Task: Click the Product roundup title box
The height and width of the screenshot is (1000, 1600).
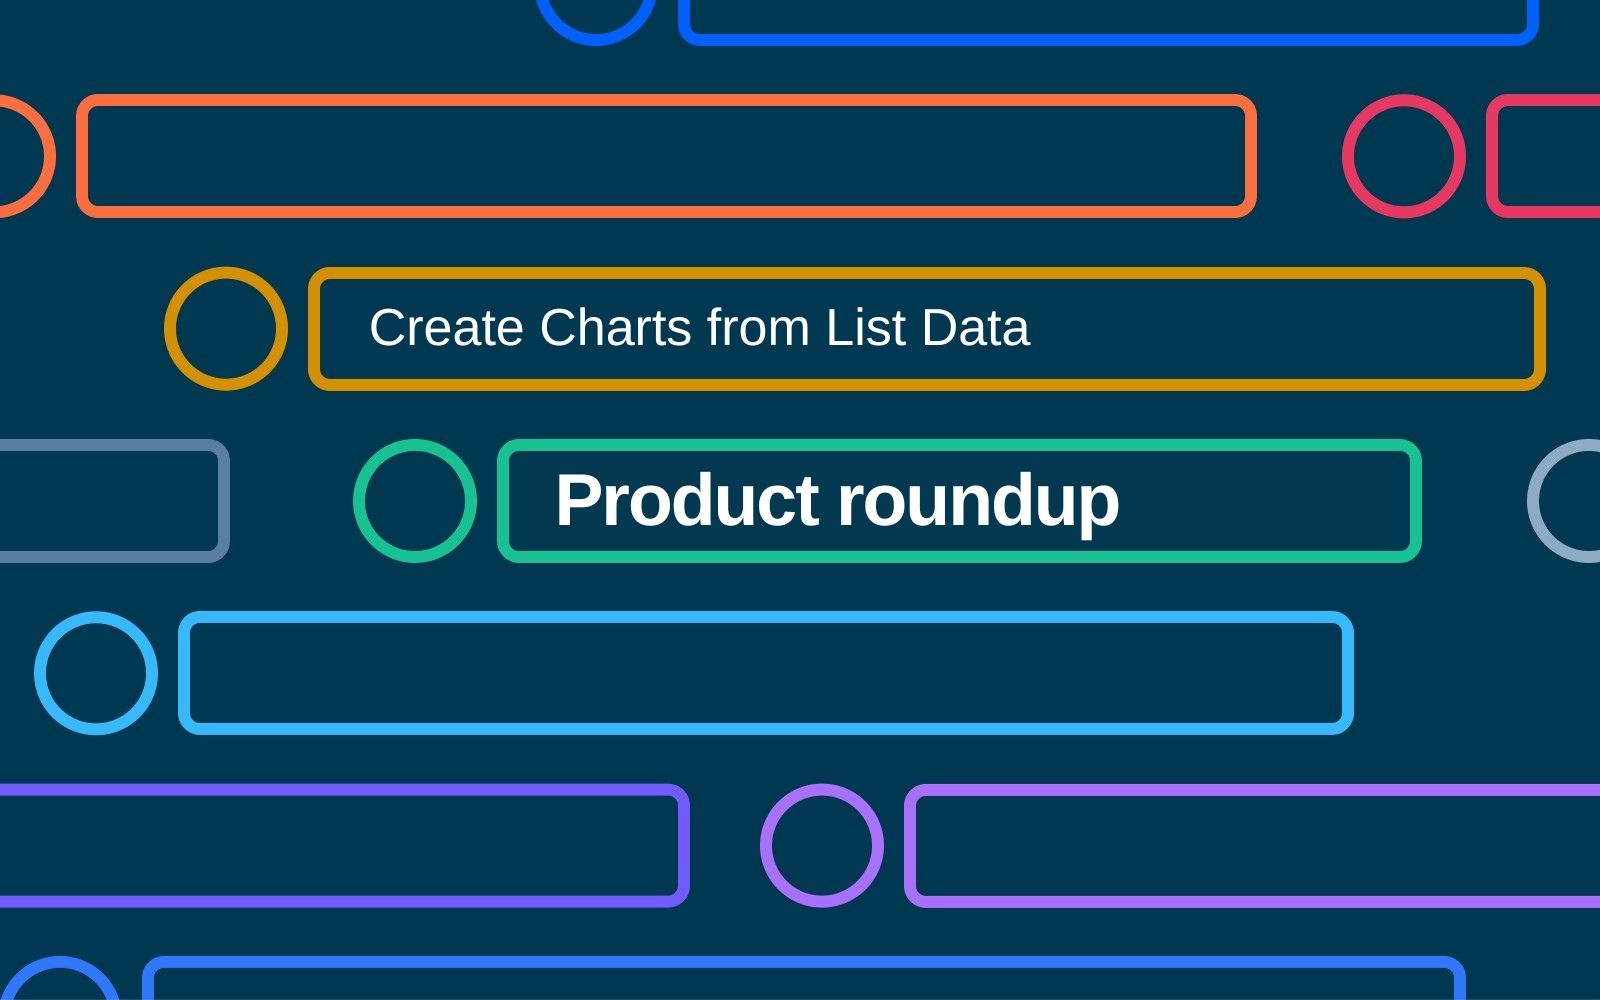Action: [x=959, y=500]
